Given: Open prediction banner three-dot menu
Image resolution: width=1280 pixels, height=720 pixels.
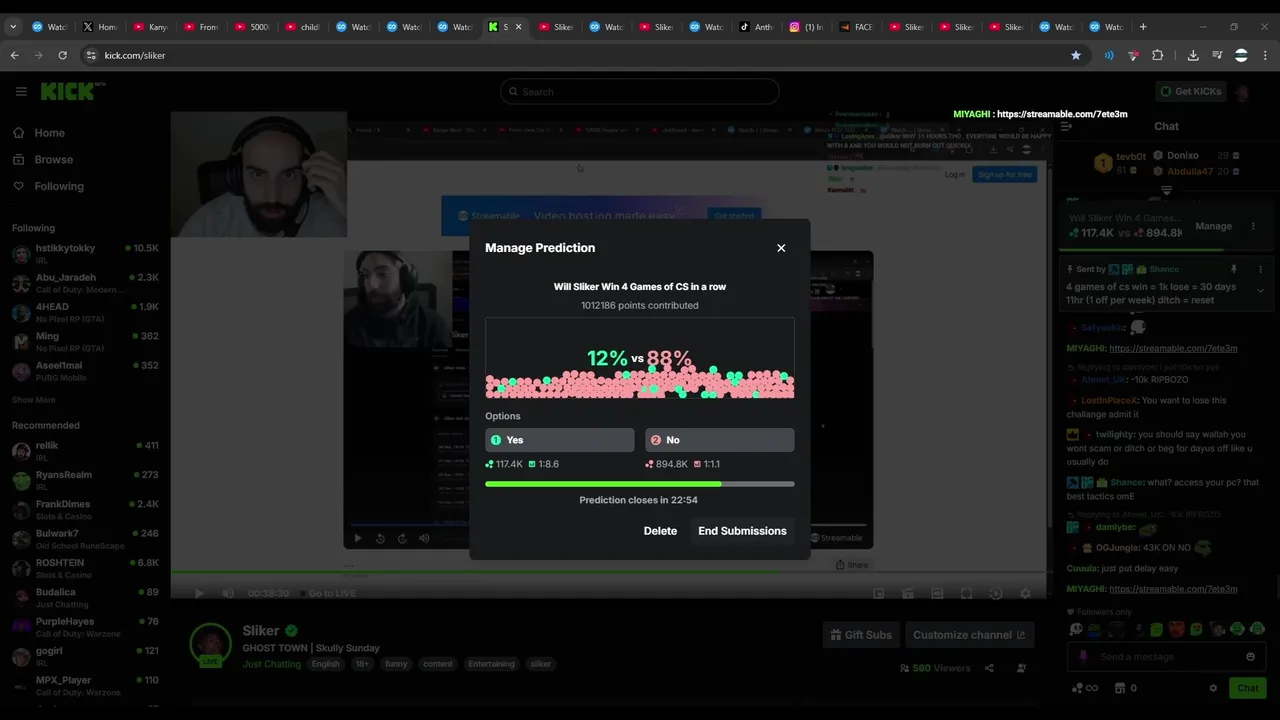Looking at the screenshot, I should 1252,226.
